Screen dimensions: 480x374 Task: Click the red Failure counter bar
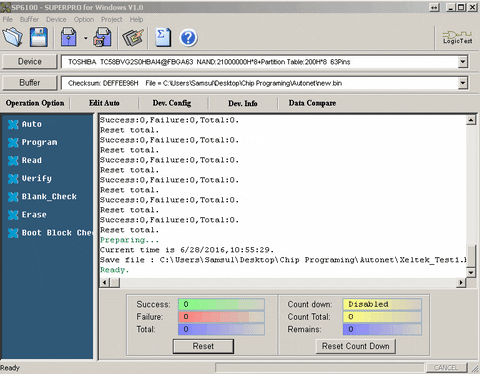tap(221, 317)
